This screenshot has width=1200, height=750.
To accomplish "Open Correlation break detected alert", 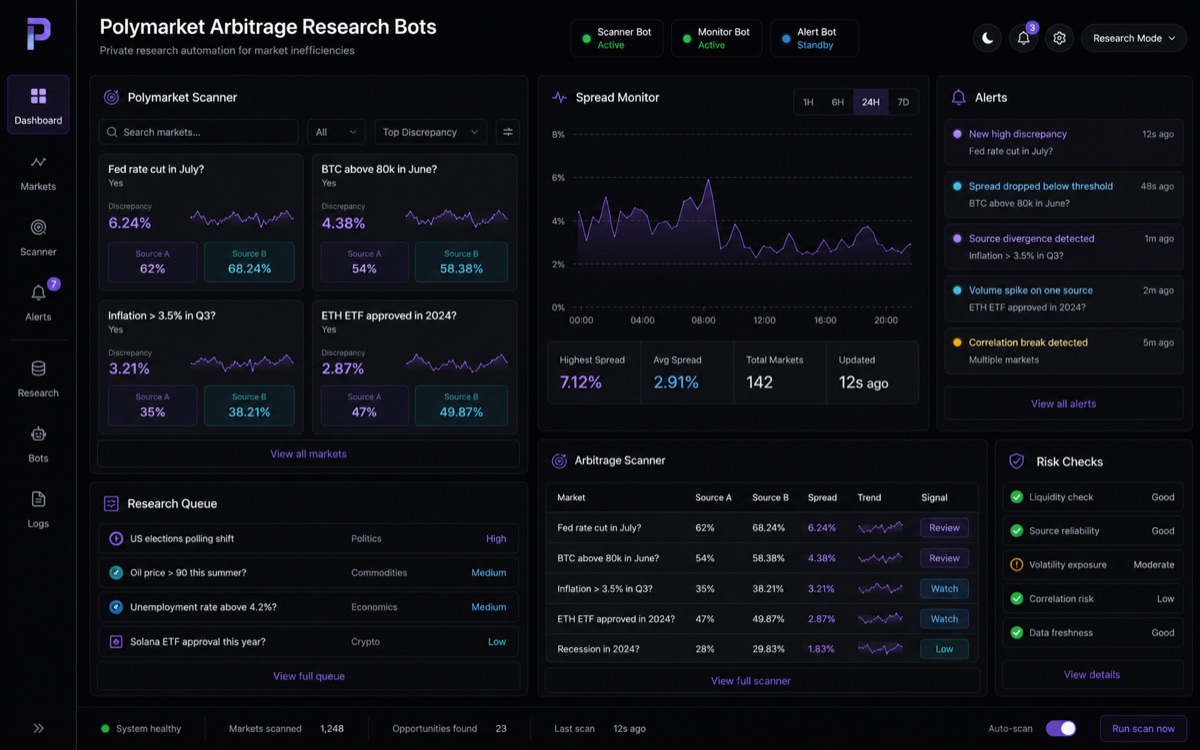I will click(1063, 350).
